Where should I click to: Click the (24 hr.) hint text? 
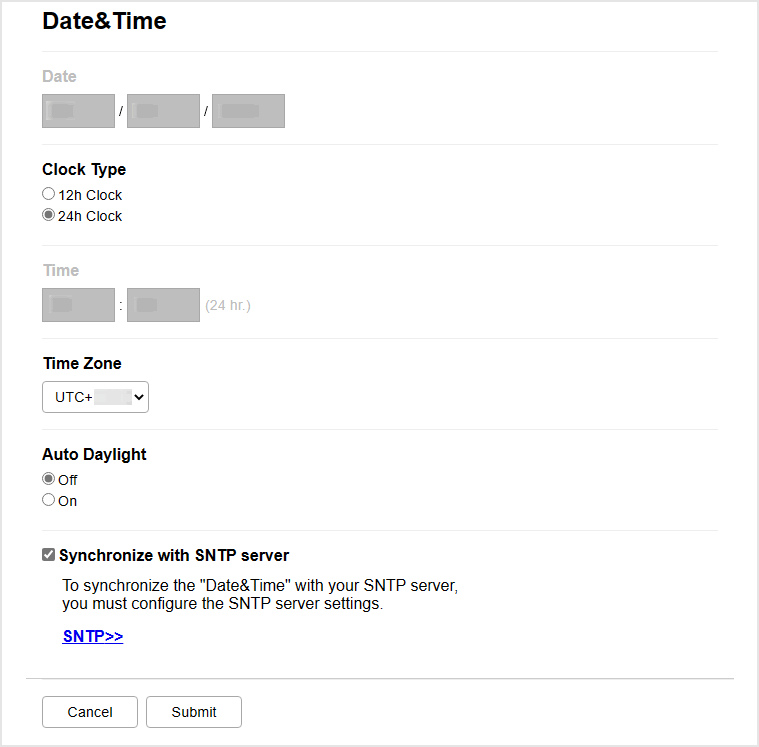[x=228, y=306]
